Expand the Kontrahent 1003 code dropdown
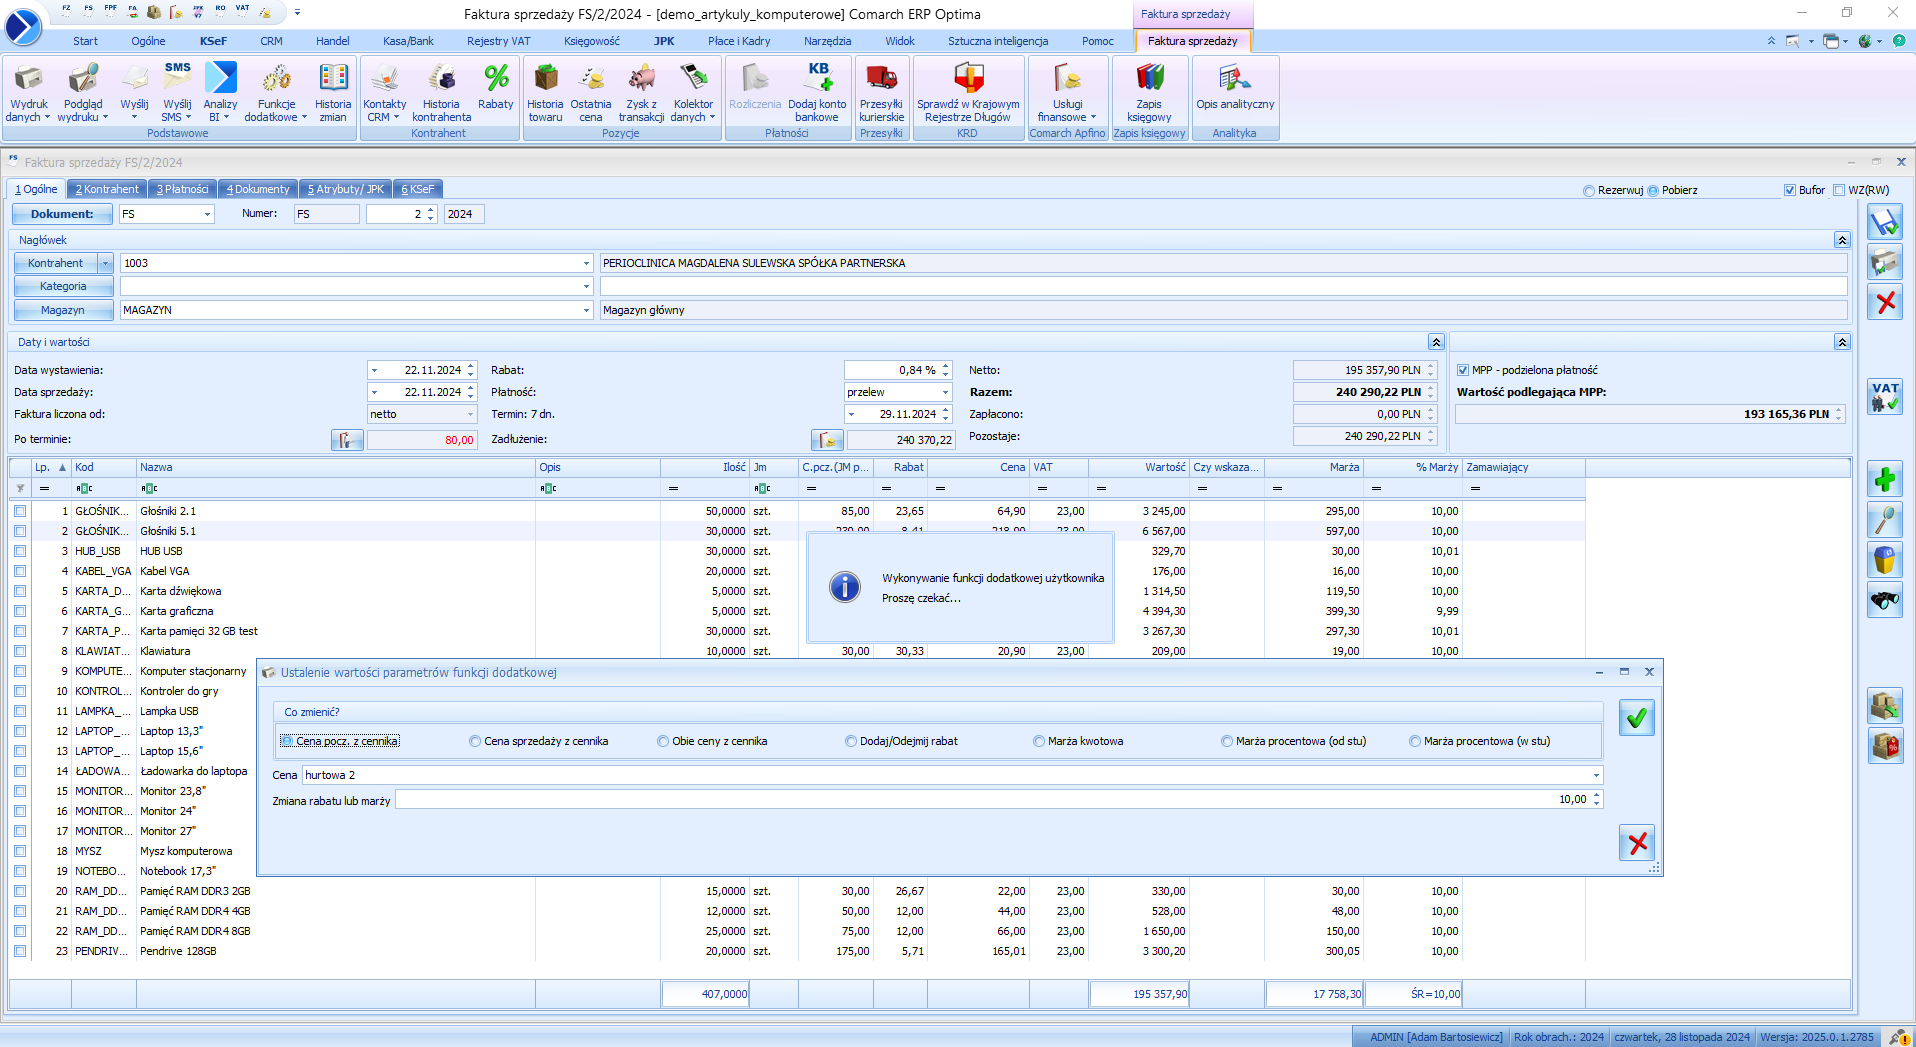 (x=586, y=263)
